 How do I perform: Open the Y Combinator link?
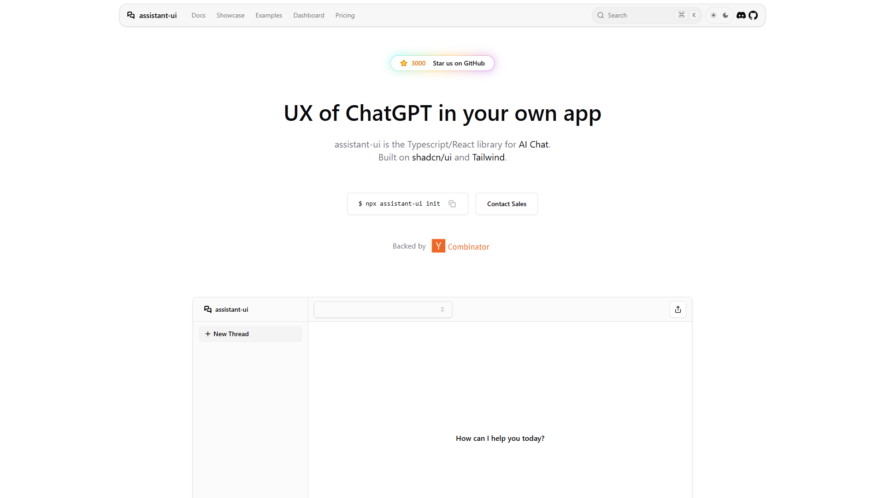click(x=461, y=246)
